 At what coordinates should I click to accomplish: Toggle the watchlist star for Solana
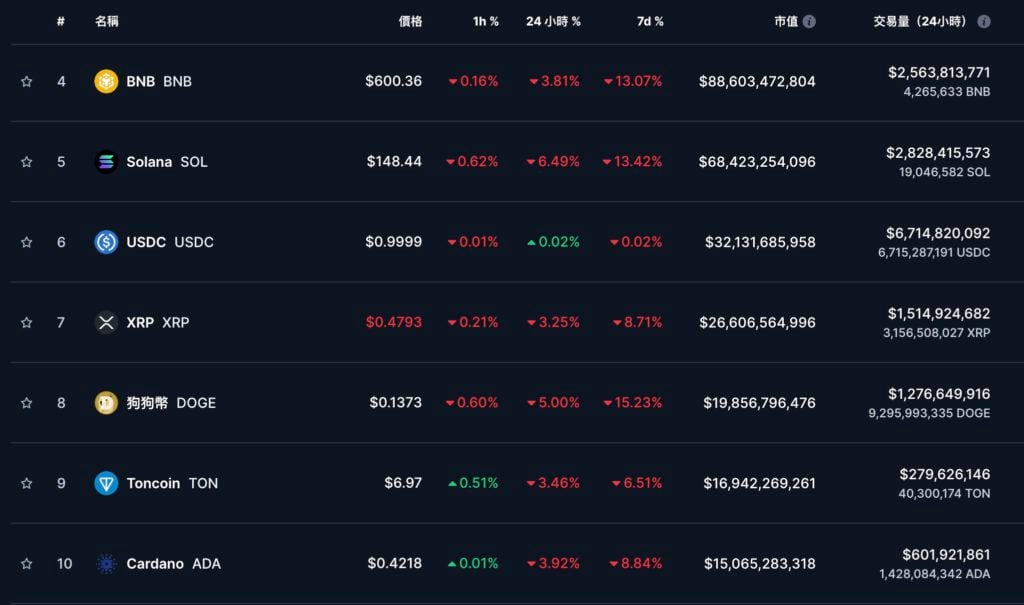27,161
